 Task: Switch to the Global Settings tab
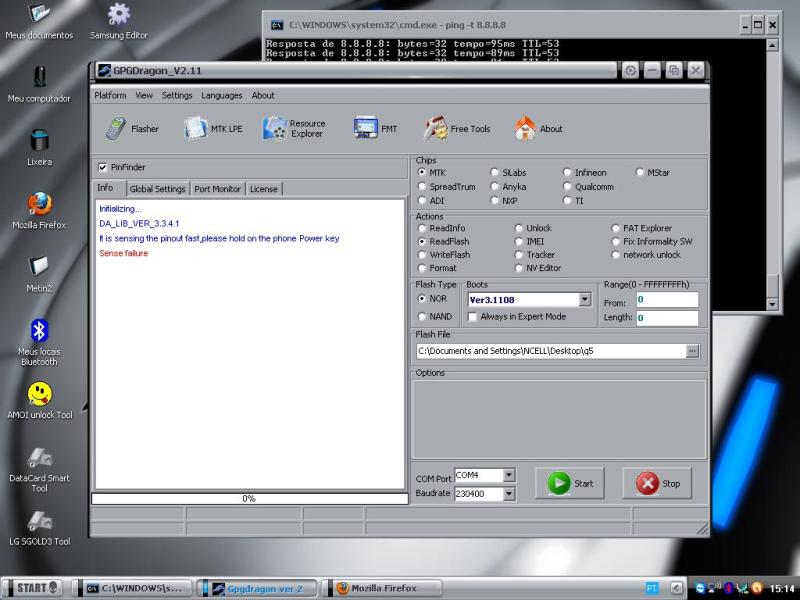158,189
